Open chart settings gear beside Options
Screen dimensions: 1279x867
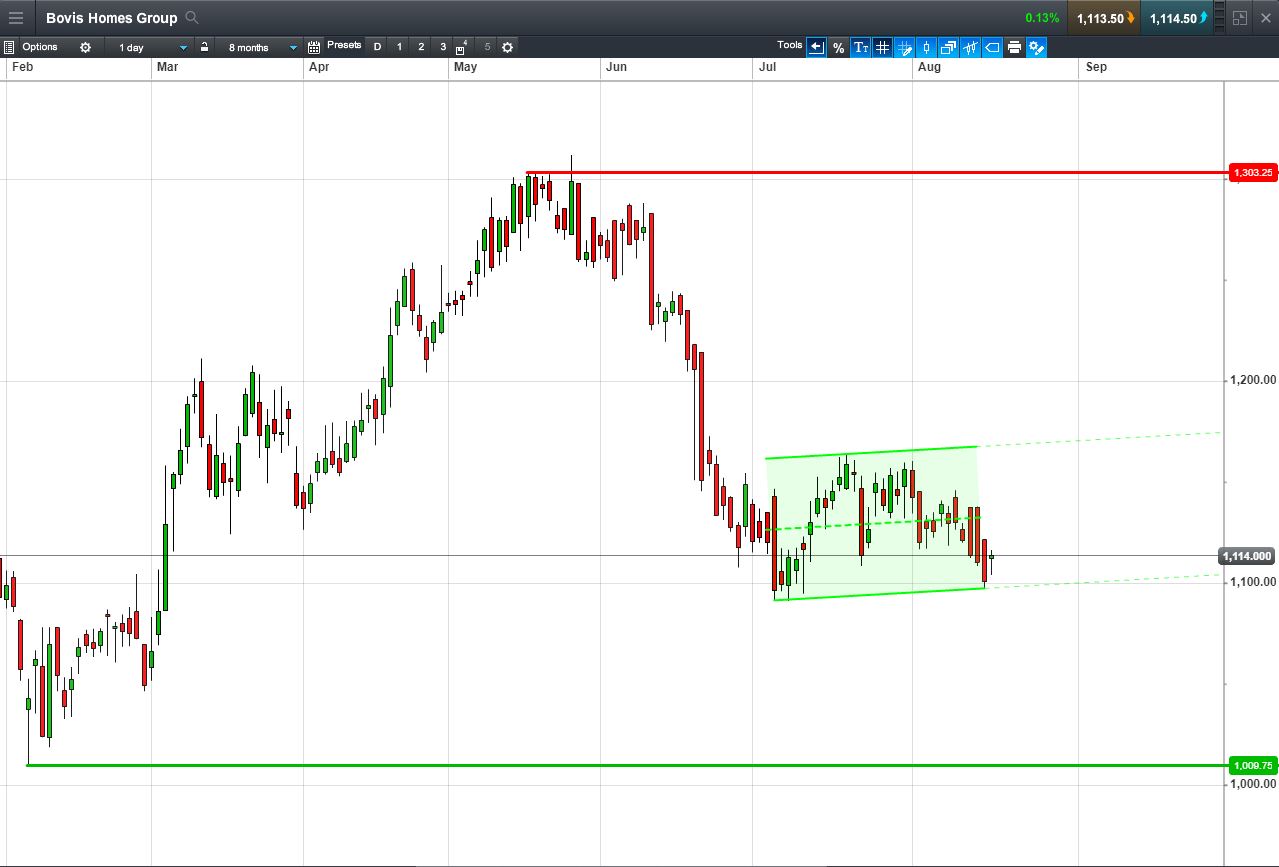click(x=85, y=47)
